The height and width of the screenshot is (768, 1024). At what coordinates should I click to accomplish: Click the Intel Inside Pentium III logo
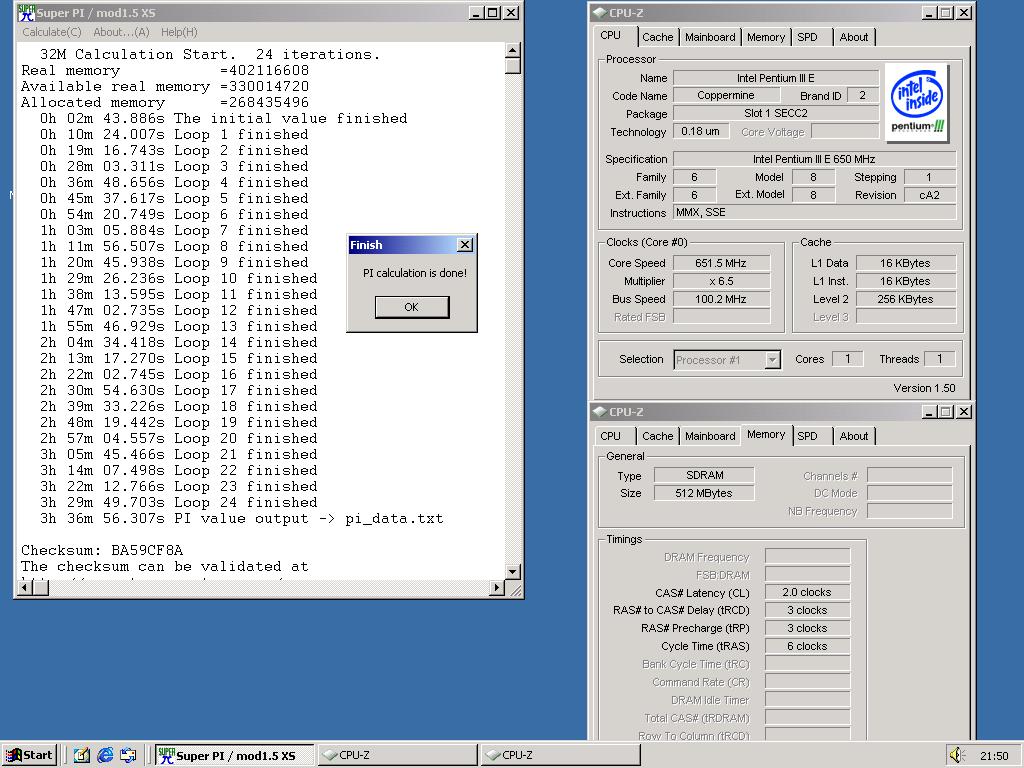point(917,103)
